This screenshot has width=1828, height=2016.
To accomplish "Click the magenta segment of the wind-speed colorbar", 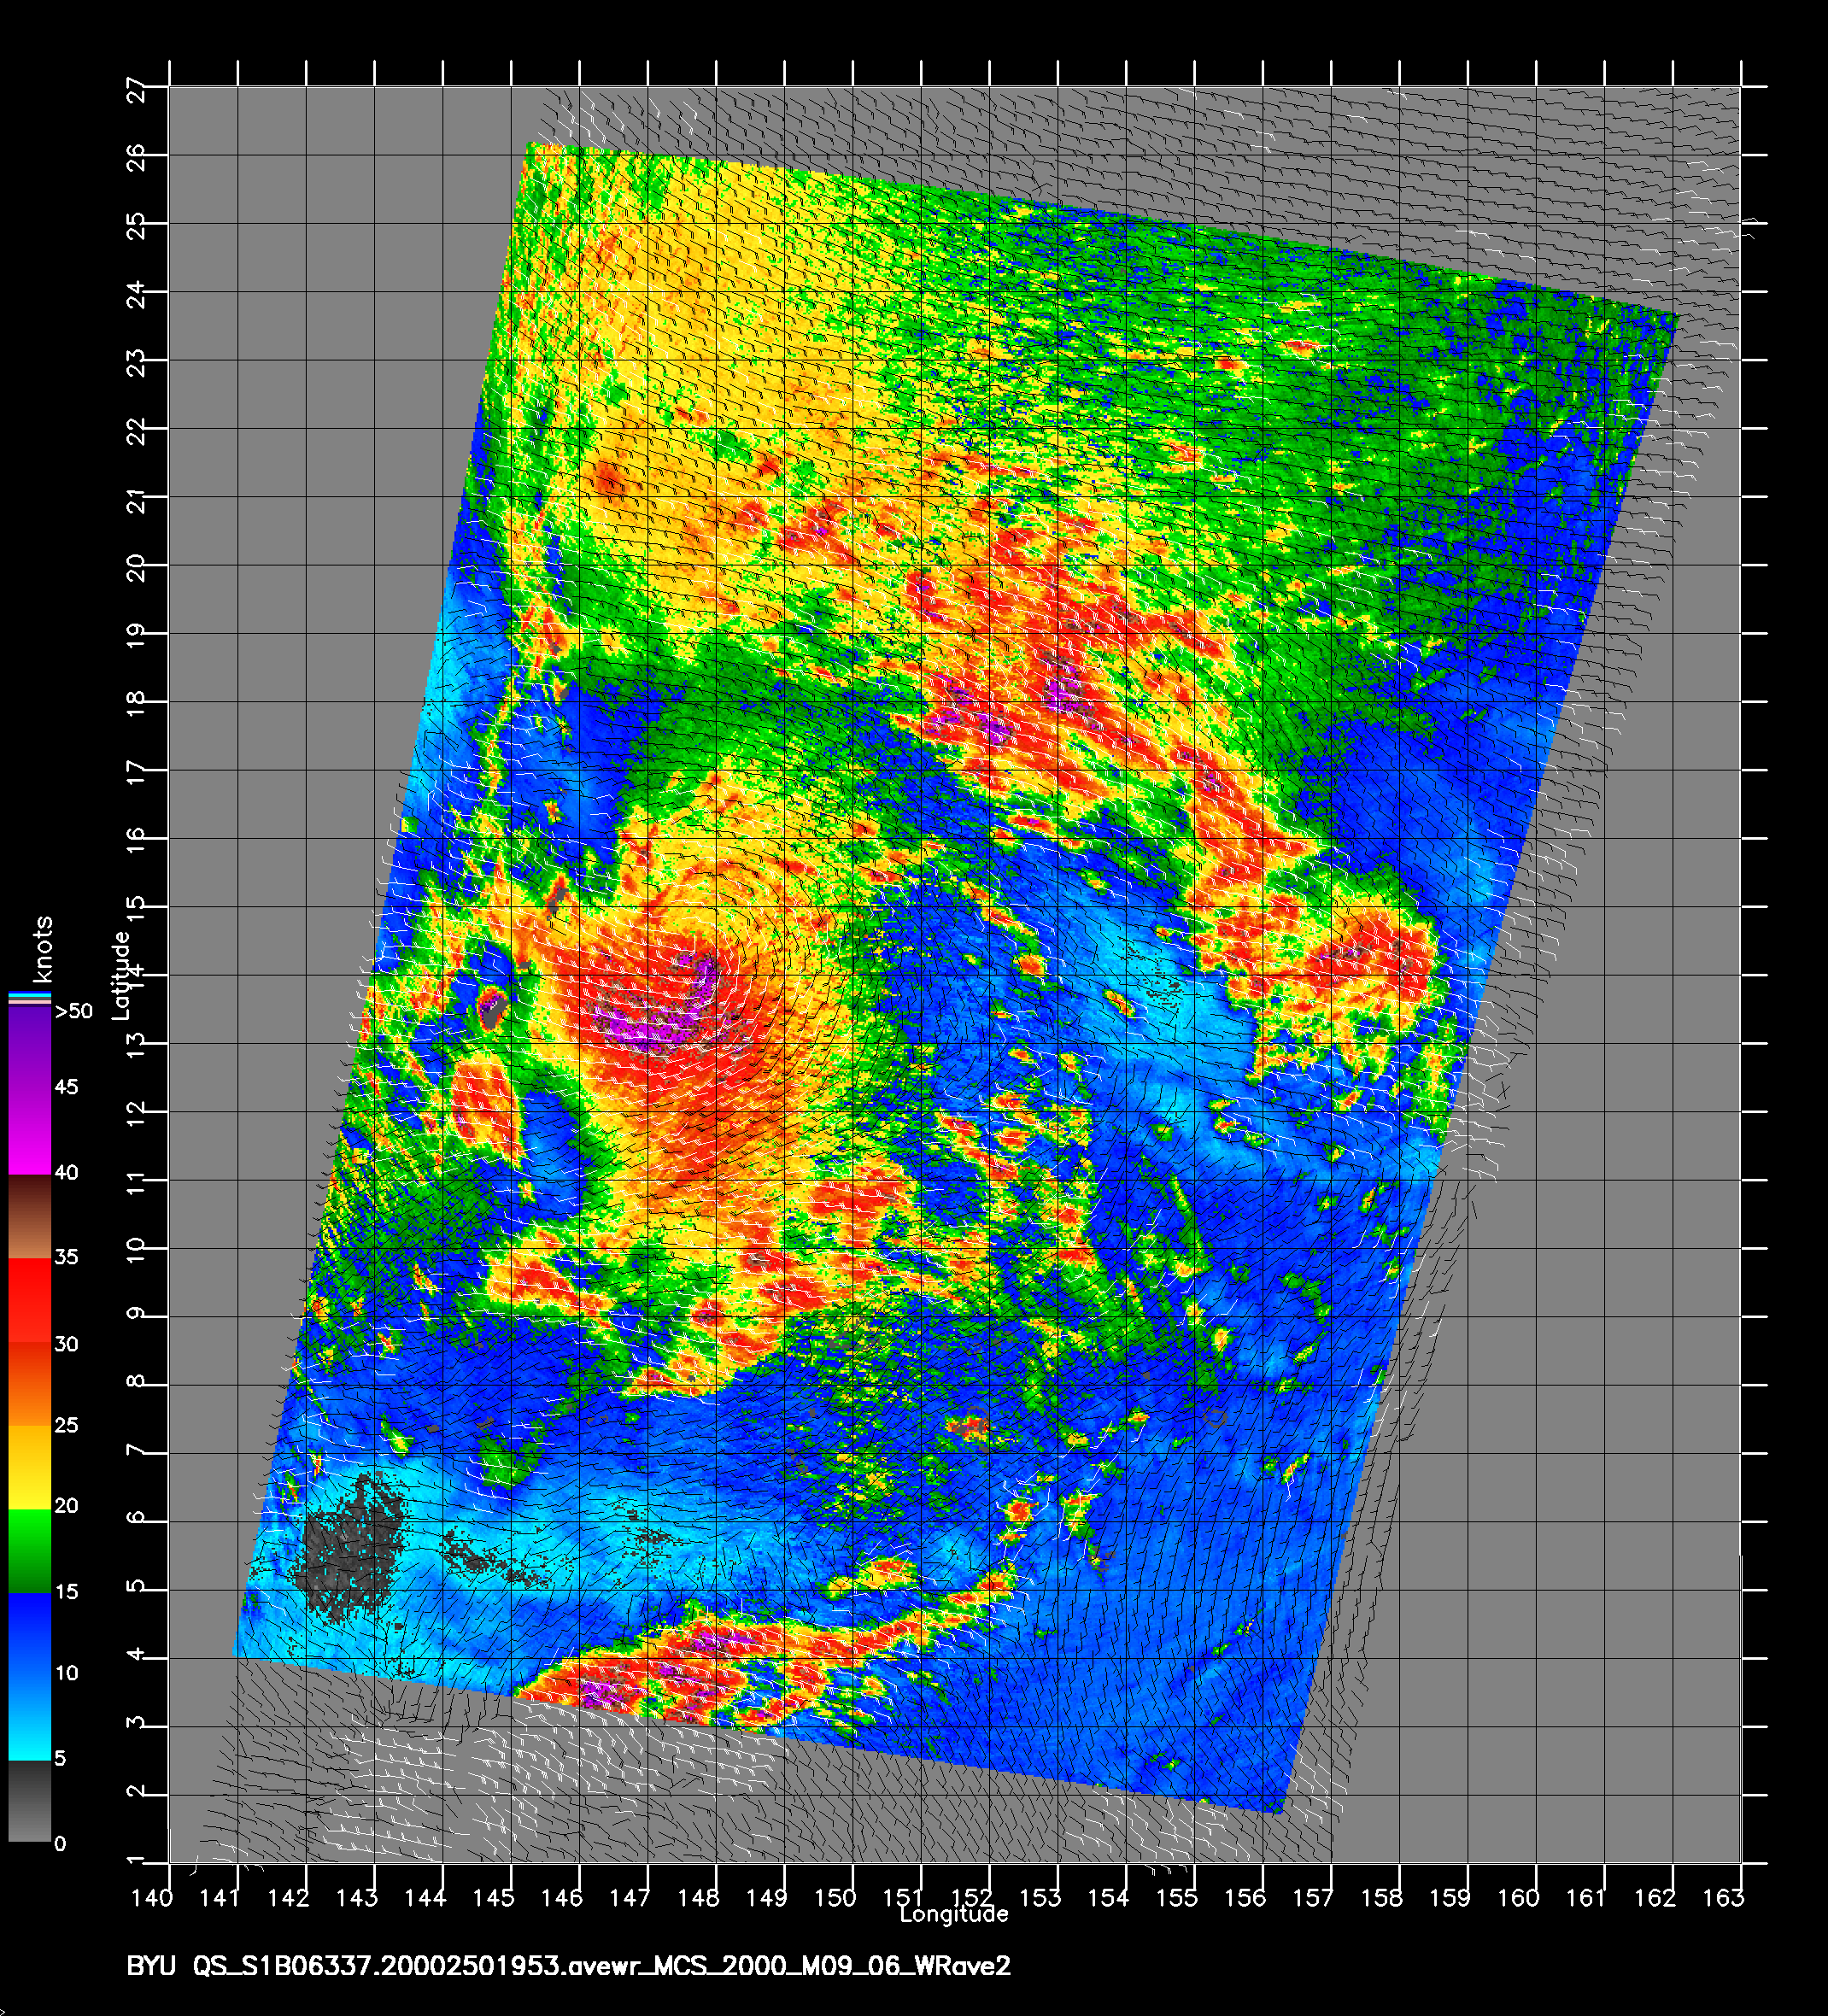I will pyautogui.click(x=29, y=1130).
